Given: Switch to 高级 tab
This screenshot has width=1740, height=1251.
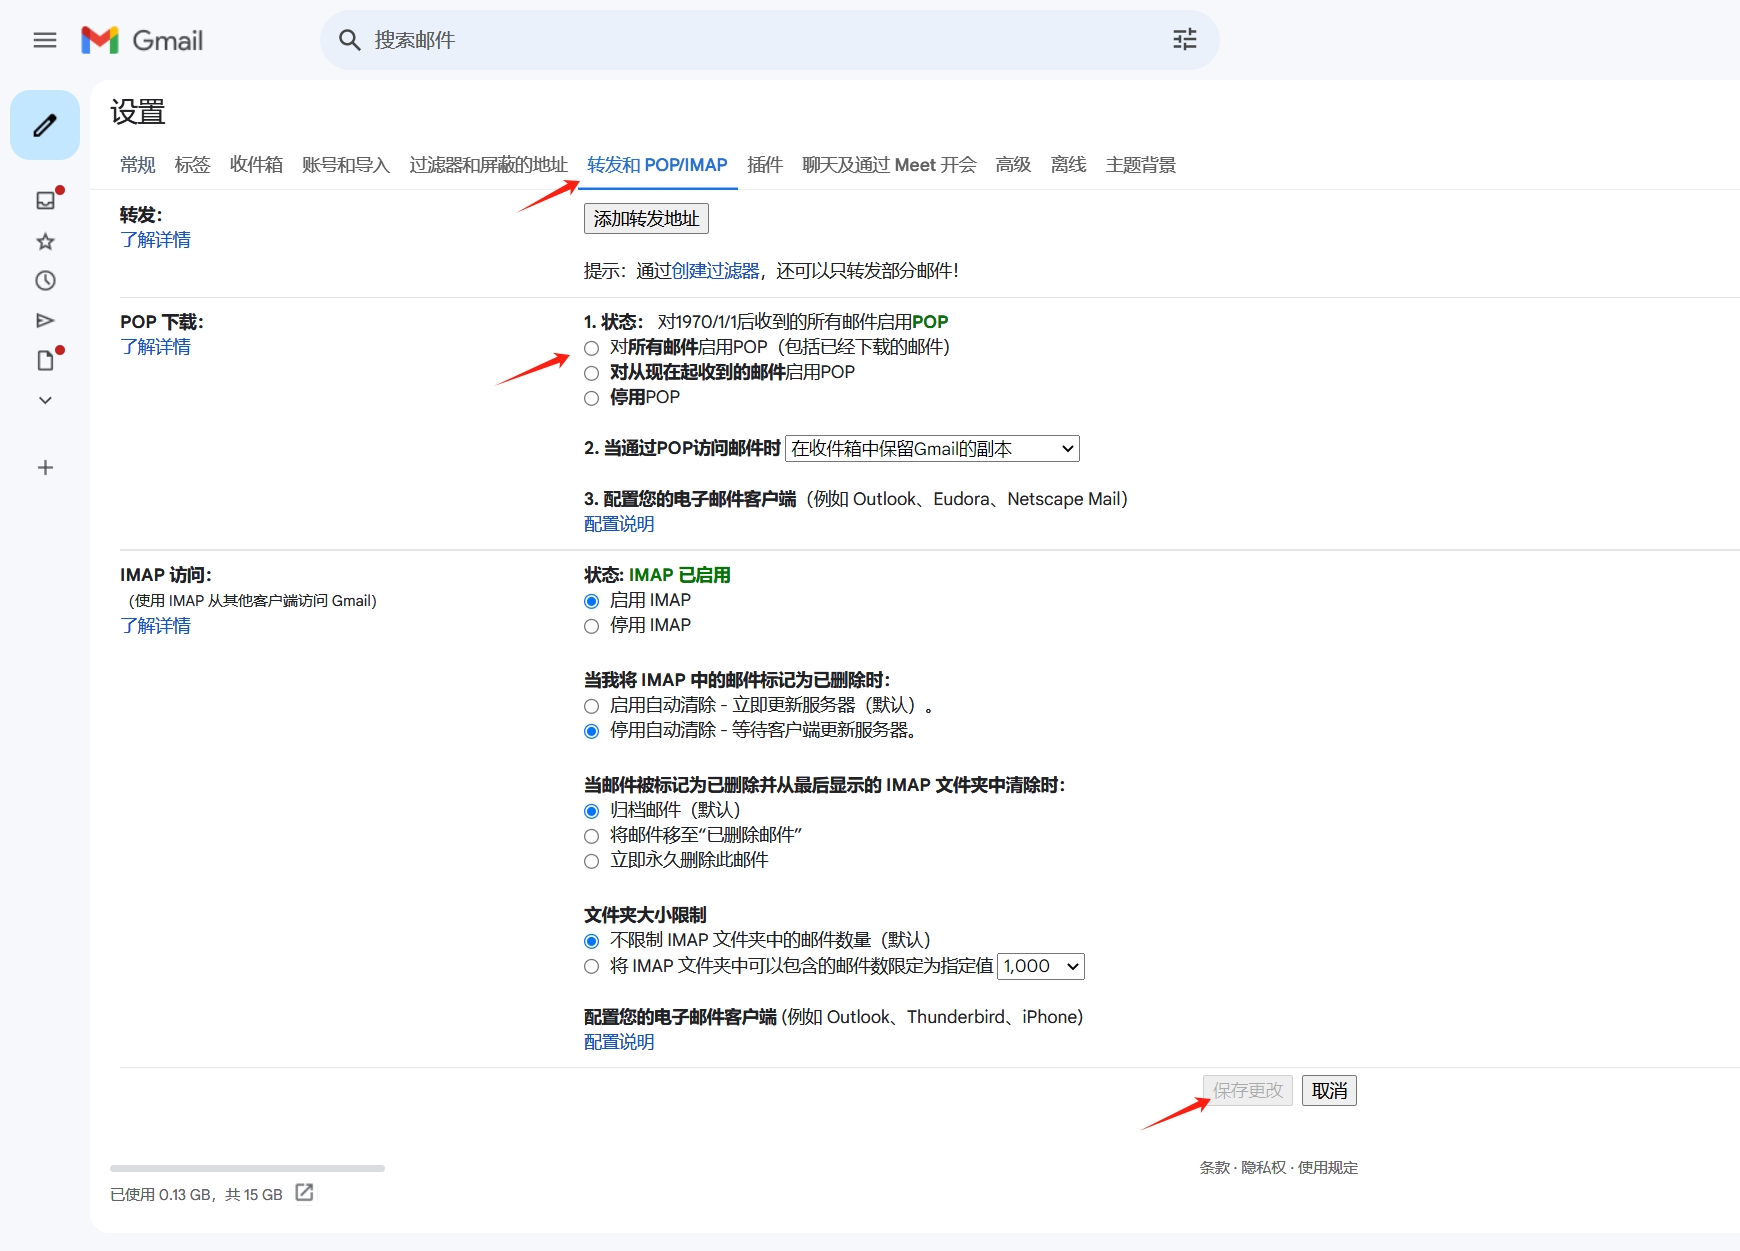Looking at the screenshot, I should (1013, 165).
